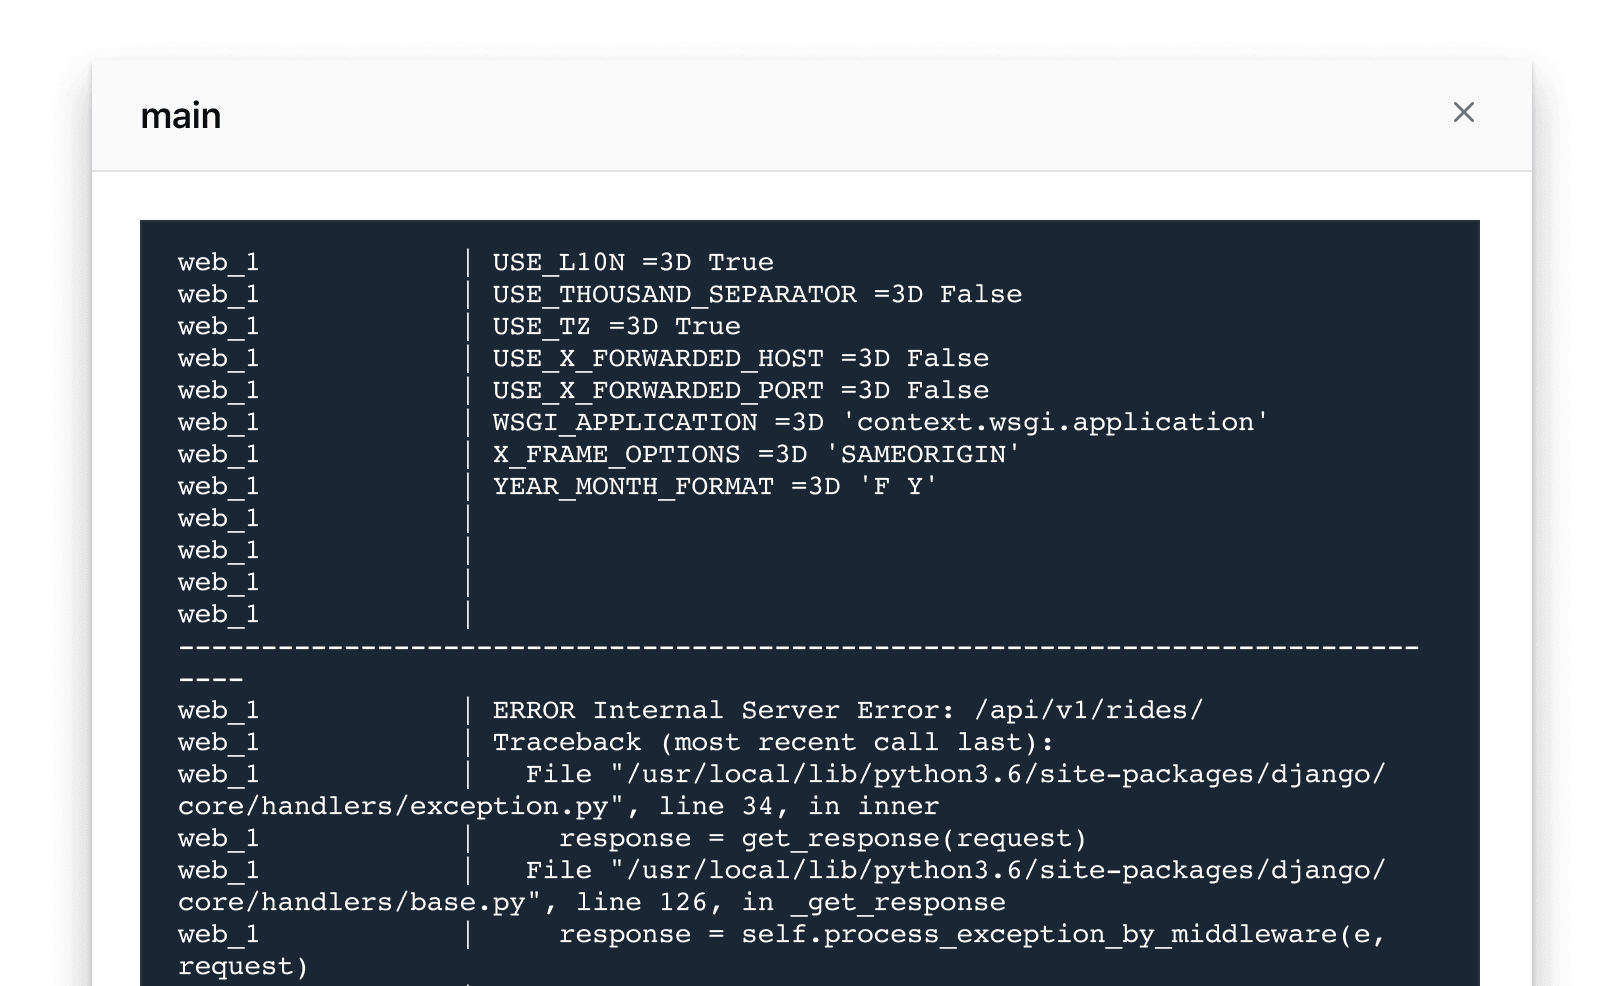Close the main log dialog
This screenshot has height=986, width=1624.
1464,113
